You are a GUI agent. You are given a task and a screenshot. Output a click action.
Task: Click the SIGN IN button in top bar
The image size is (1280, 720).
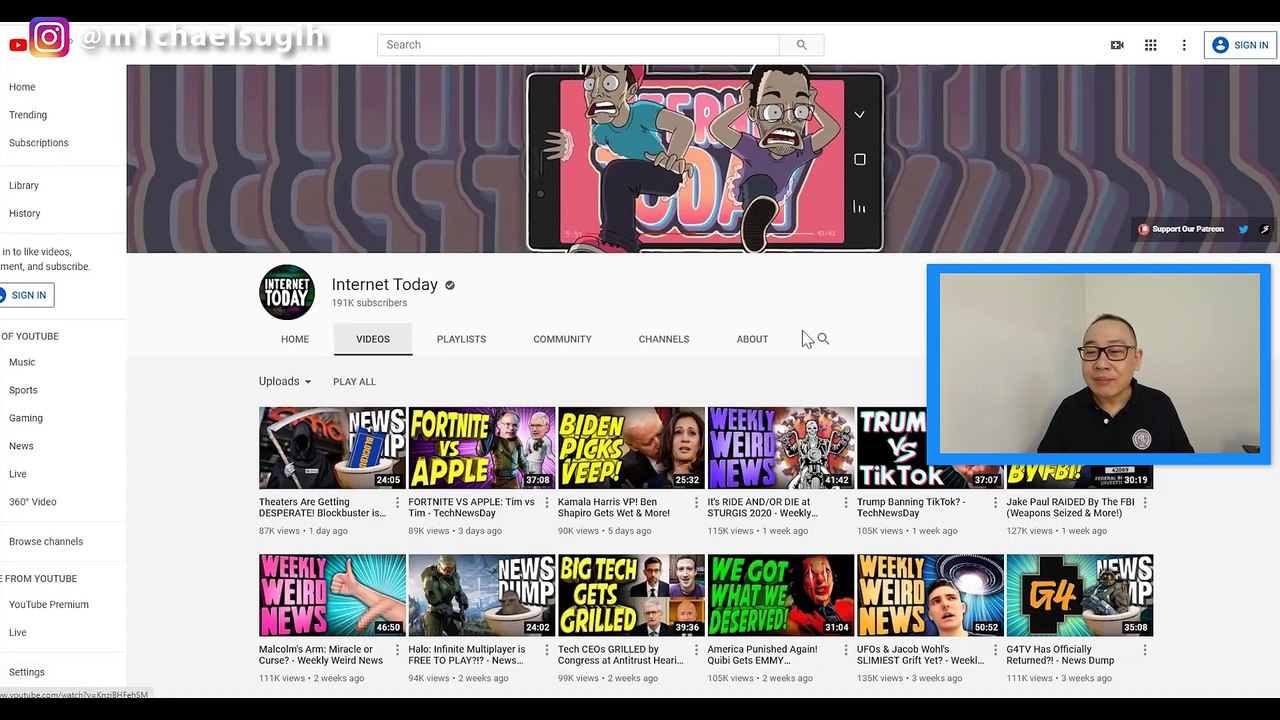tap(1240, 45)
